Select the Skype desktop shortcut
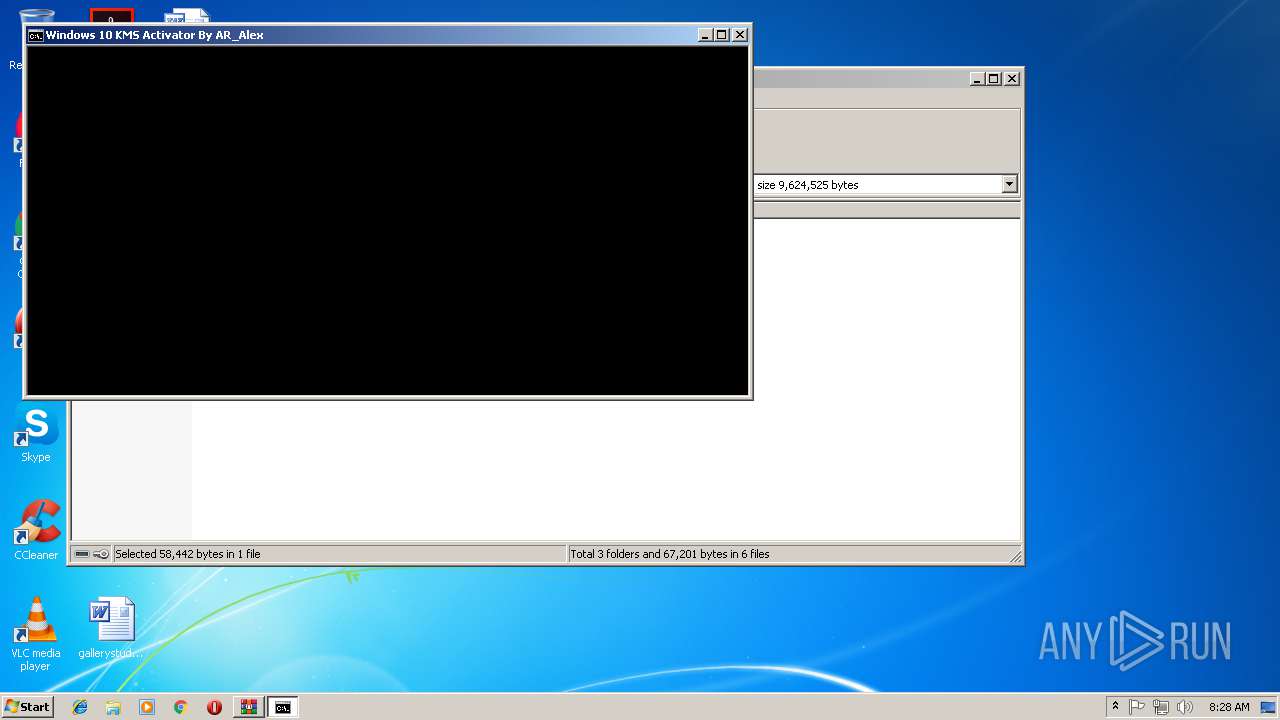 tap(36, 435)
